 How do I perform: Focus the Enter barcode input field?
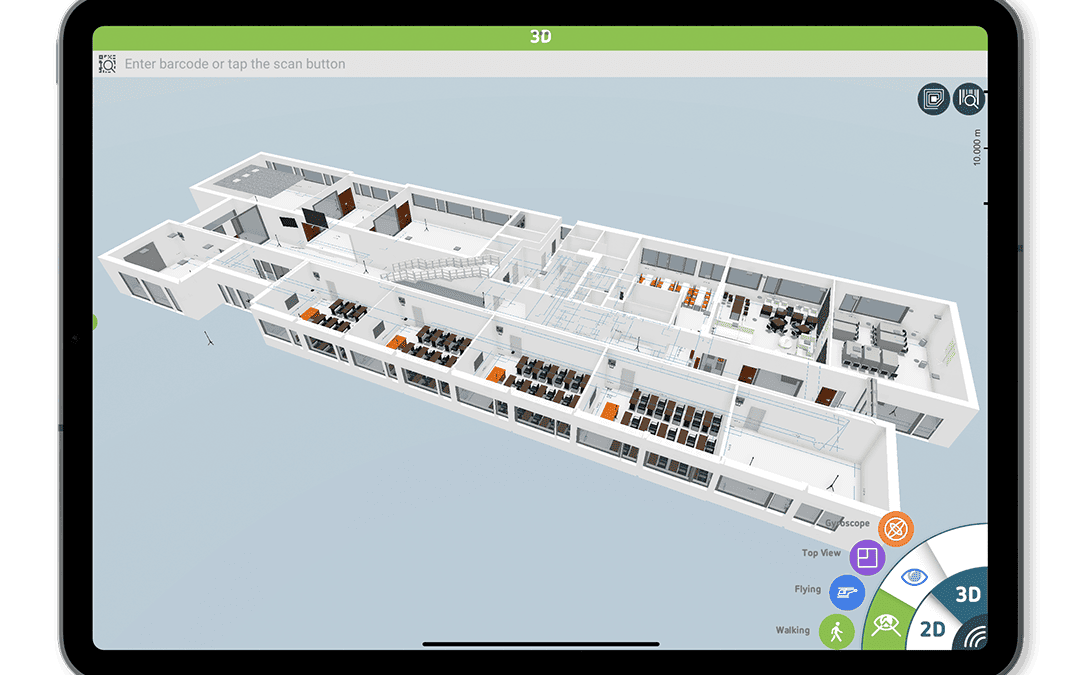pyautogui.click(x=540, y=64)
